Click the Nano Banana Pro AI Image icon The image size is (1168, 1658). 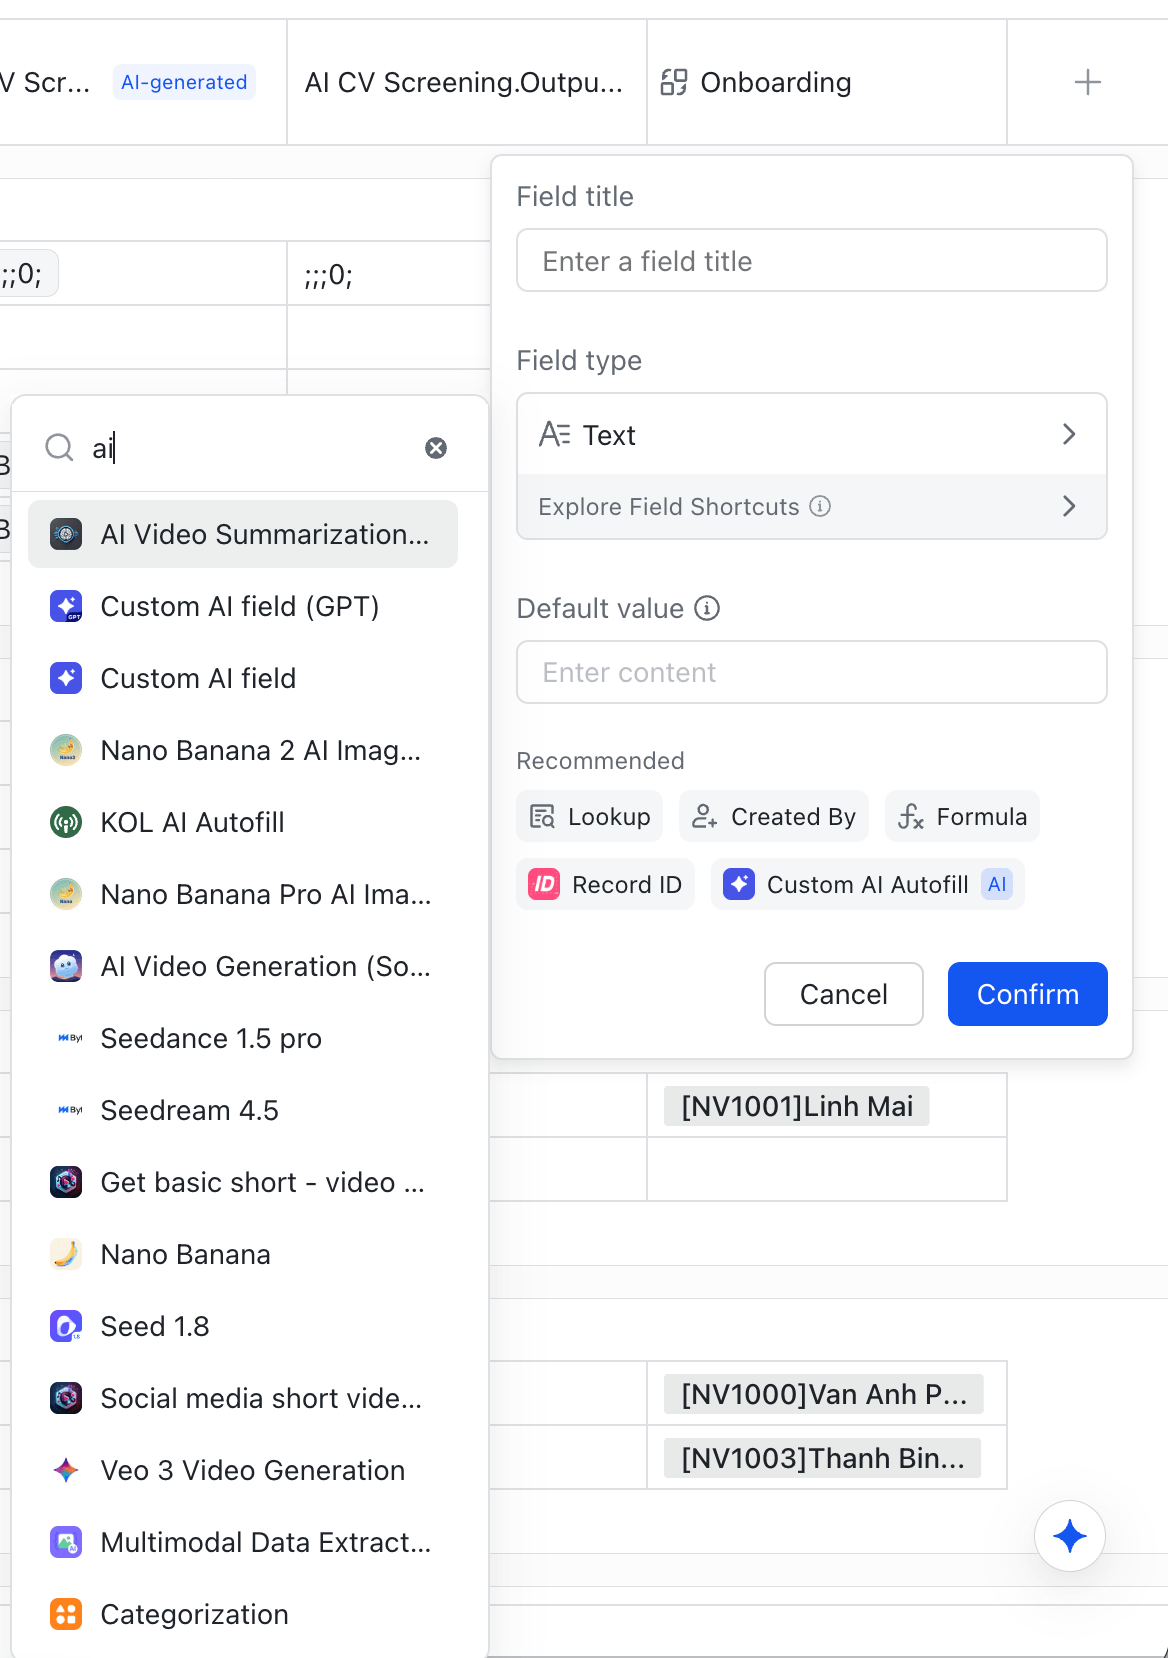pos(66,894)
